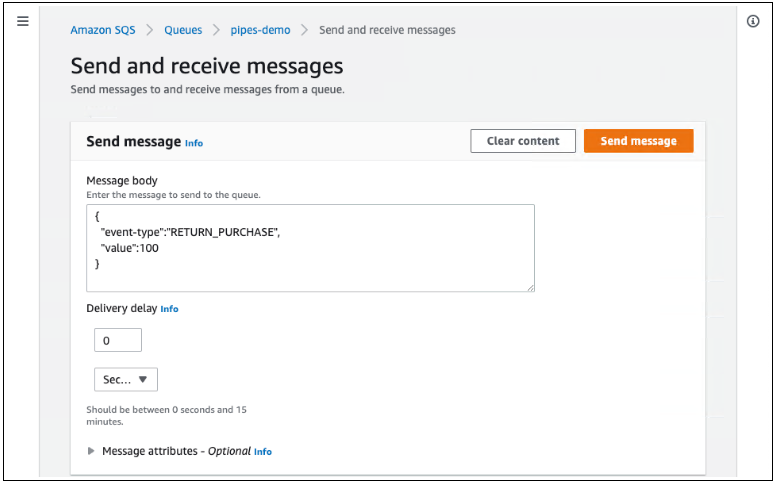This screenshot has width=776, height=484.
Task: Expand the Message attributes section
Action: [92, 451]
